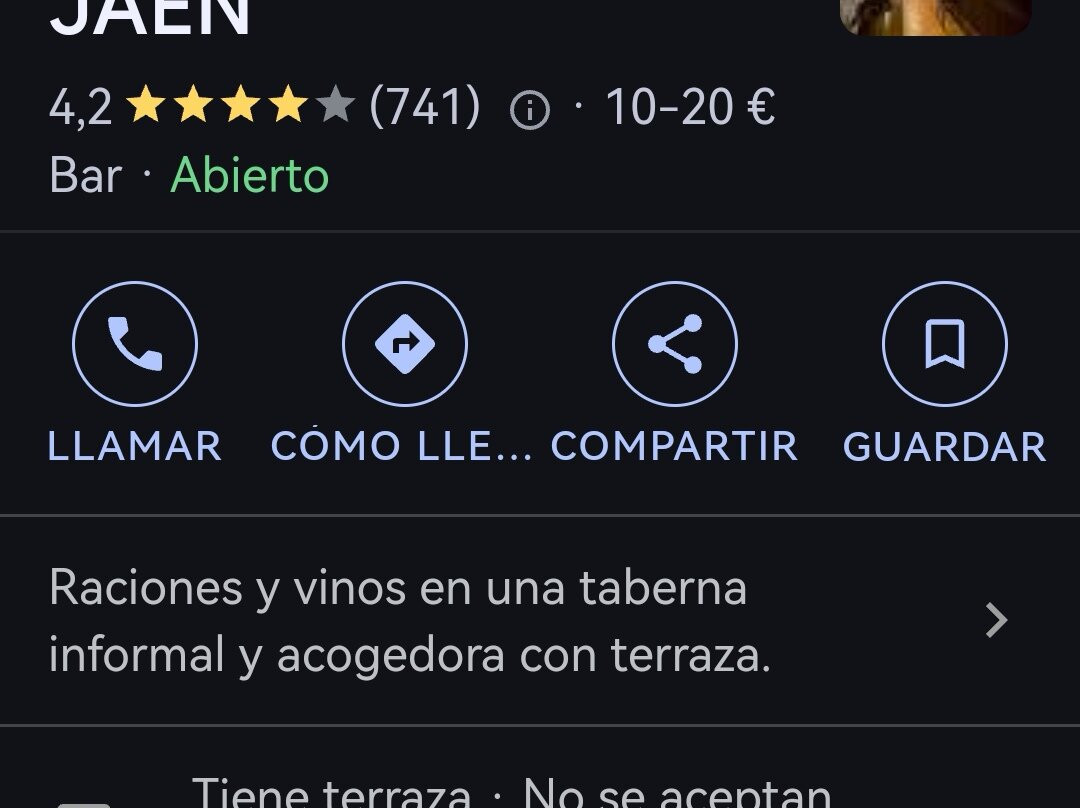Tap the share icon circle
The width and height of the screenshot is (1080, 808).
click(x=675, y=343)
